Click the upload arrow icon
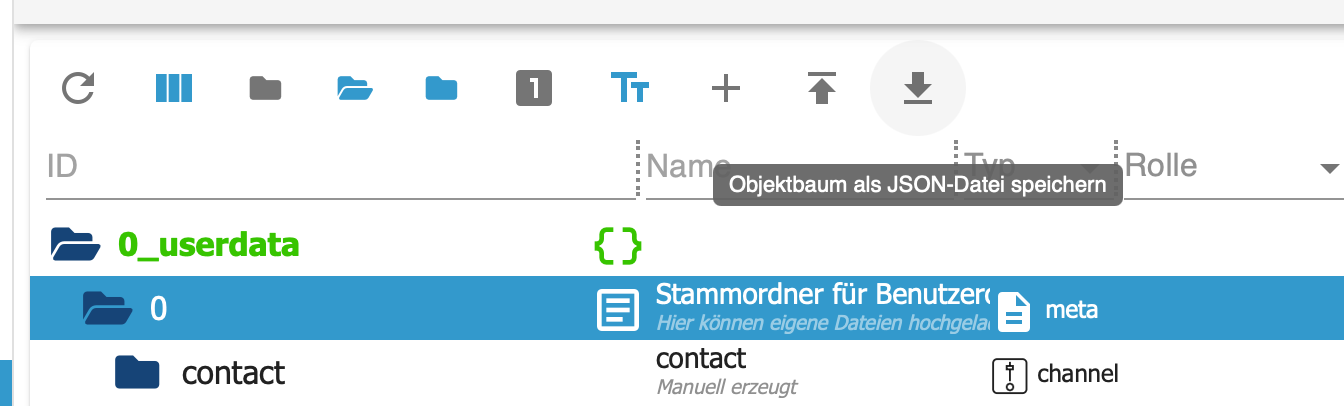1344x406 pixels. pos(822,89)
